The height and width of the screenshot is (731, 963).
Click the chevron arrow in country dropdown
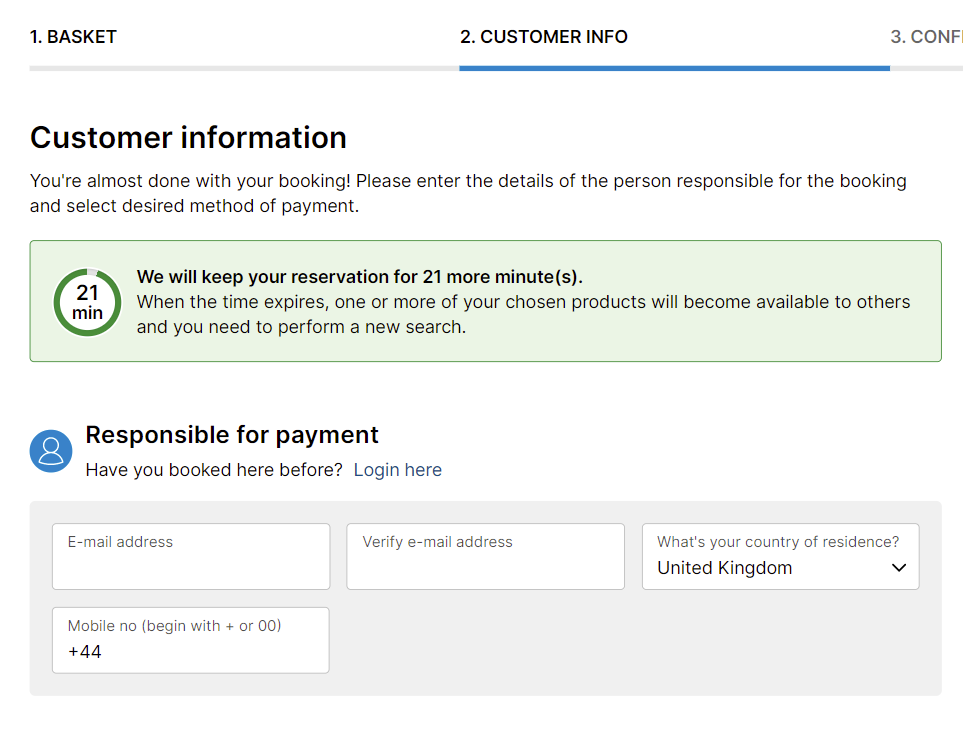coord(899,568)
